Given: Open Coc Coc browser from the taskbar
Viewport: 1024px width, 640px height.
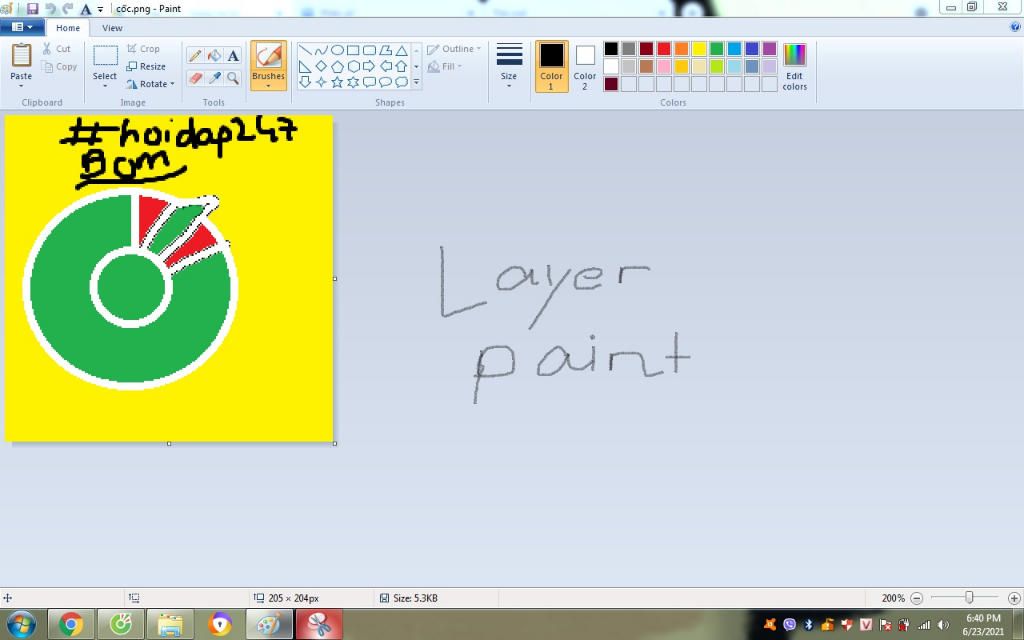Looking at the screenshot, I should [x=120, y=625].
